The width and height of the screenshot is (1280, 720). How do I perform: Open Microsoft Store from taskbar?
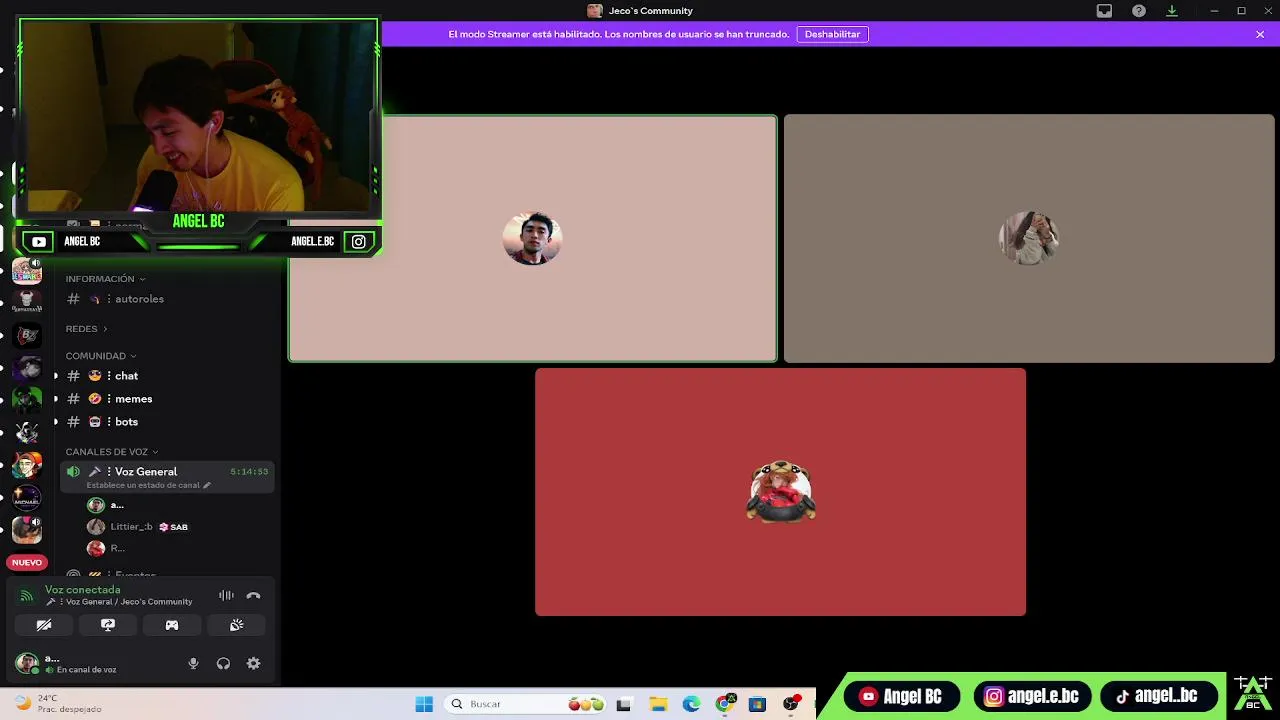click(x=757, y=704)
